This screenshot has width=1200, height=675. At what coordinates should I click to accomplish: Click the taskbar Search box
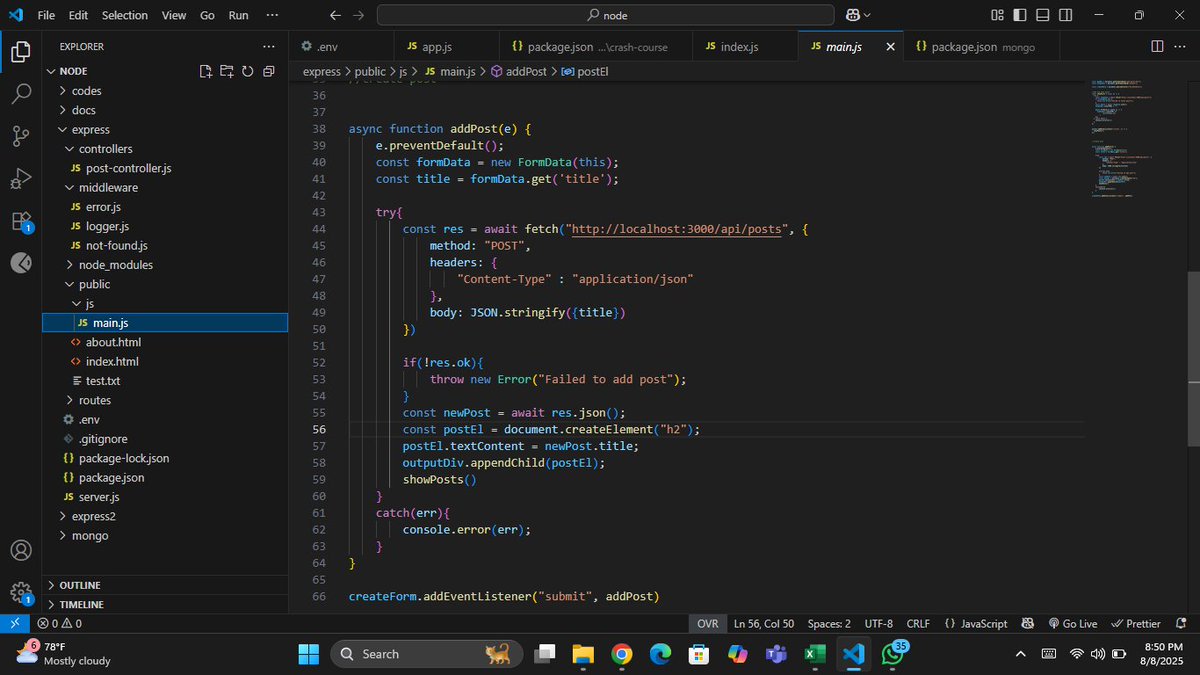tap(427, 654)
